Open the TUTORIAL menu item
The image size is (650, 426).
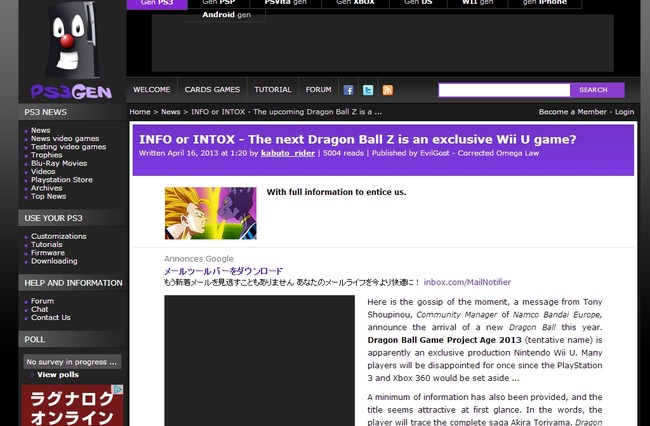(273, 90)
